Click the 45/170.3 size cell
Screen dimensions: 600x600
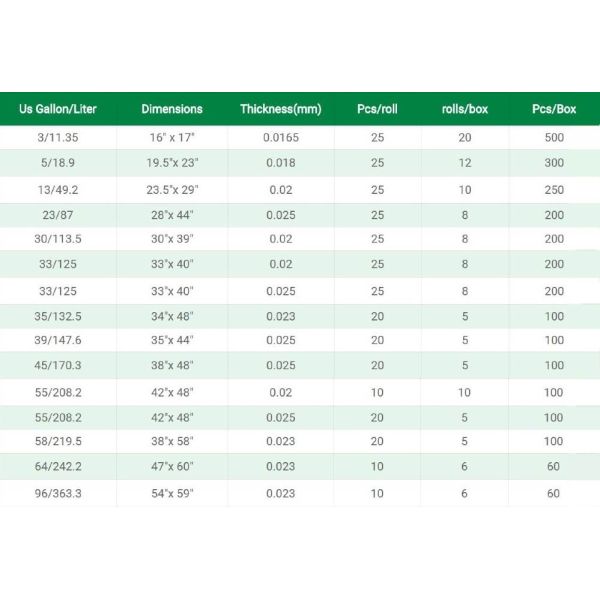[58, 366]
